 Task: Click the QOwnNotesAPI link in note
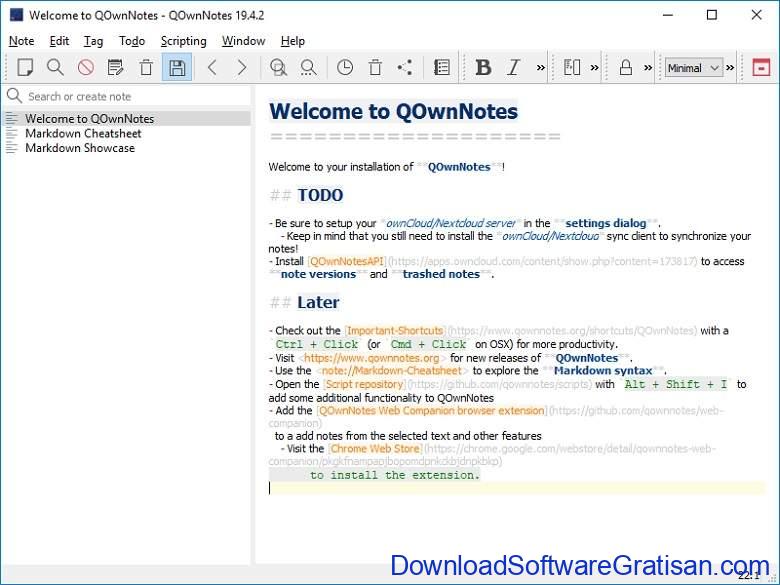(x=347, y=261)
